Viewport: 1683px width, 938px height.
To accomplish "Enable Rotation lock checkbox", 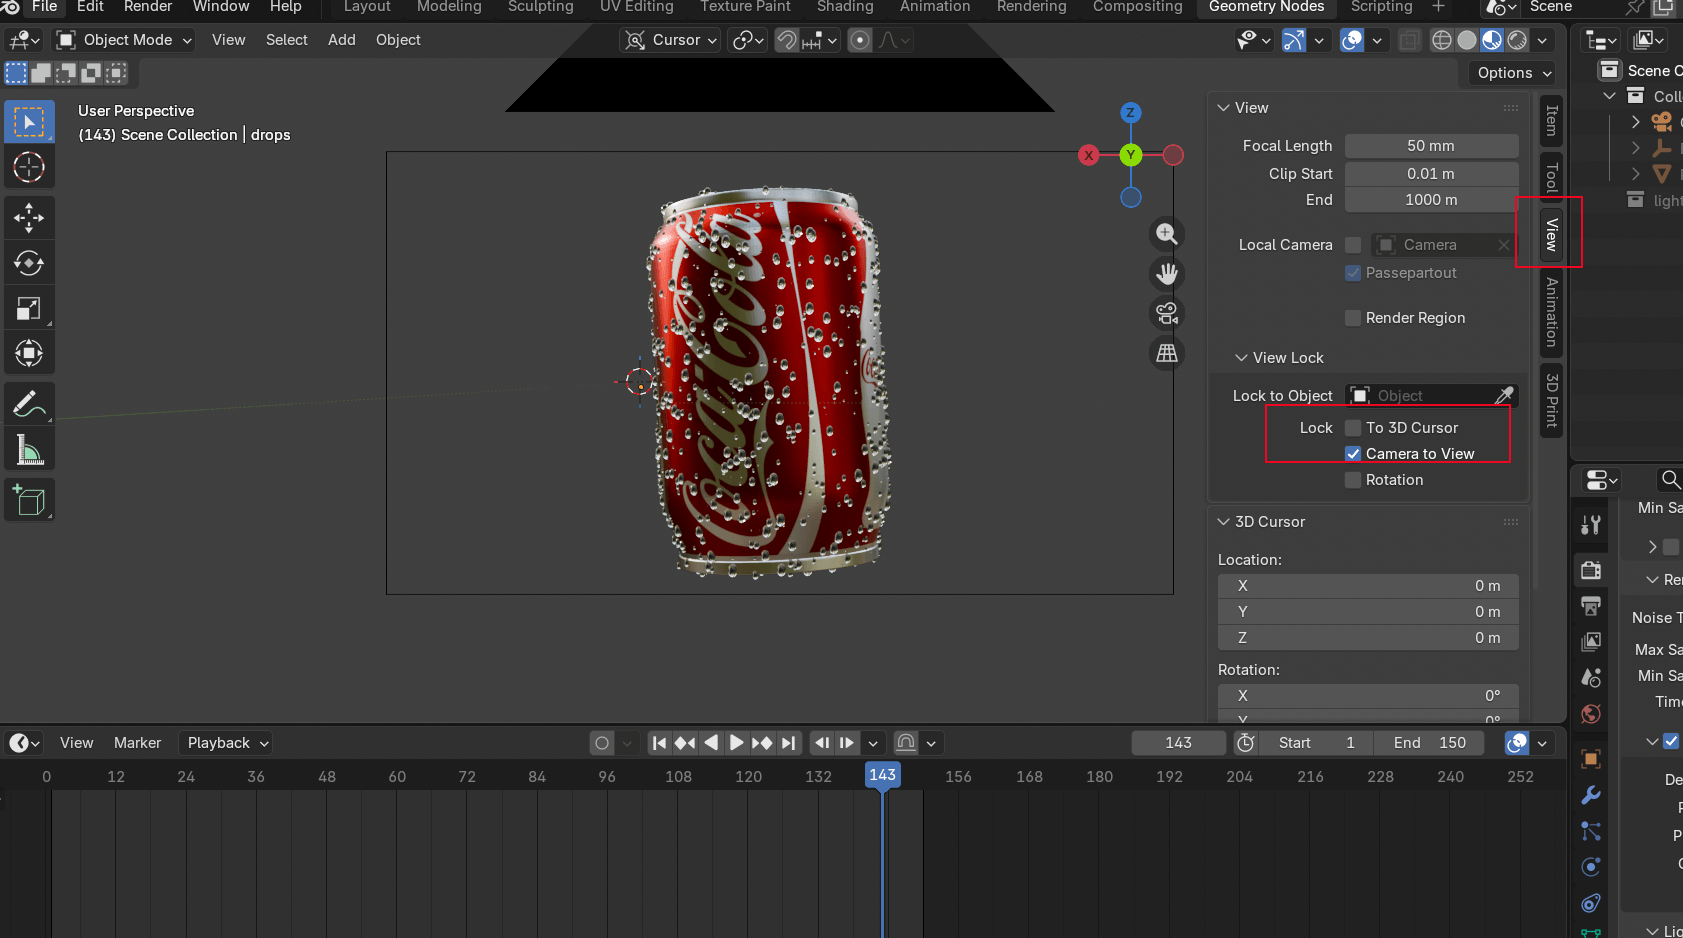I will [x=1353, y=480].
